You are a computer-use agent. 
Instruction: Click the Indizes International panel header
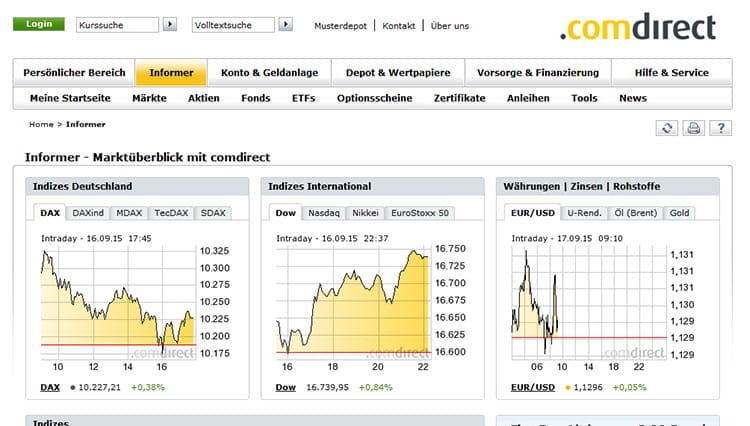click(373, 186)
